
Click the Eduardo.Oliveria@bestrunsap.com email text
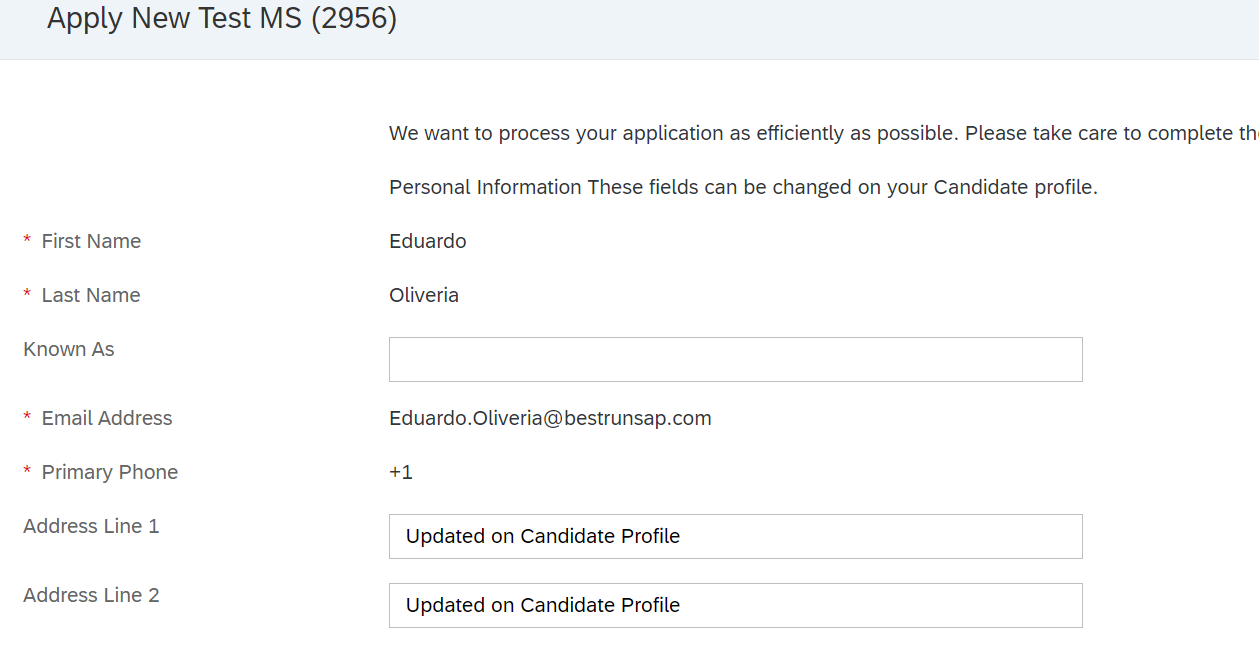point(550,418)
